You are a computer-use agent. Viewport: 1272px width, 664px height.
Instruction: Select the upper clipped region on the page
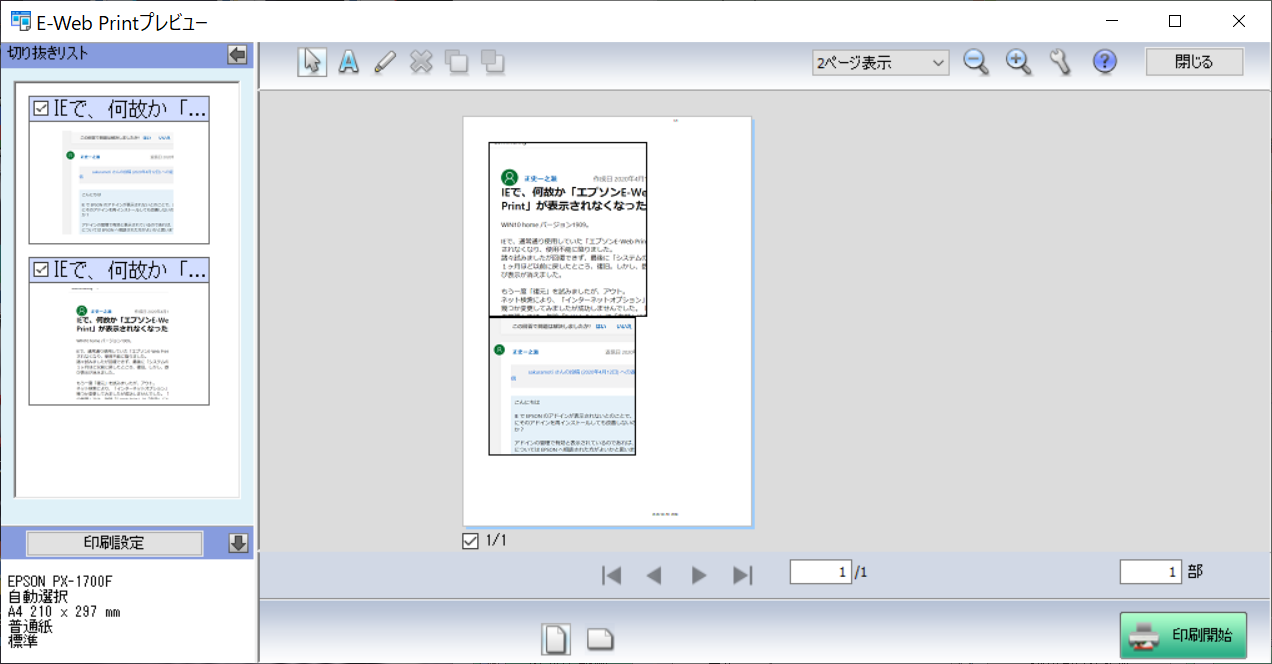tap(567, 229)
